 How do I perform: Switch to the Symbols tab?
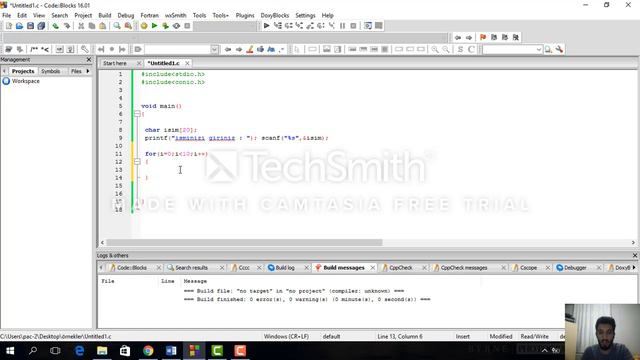point(51,71)
